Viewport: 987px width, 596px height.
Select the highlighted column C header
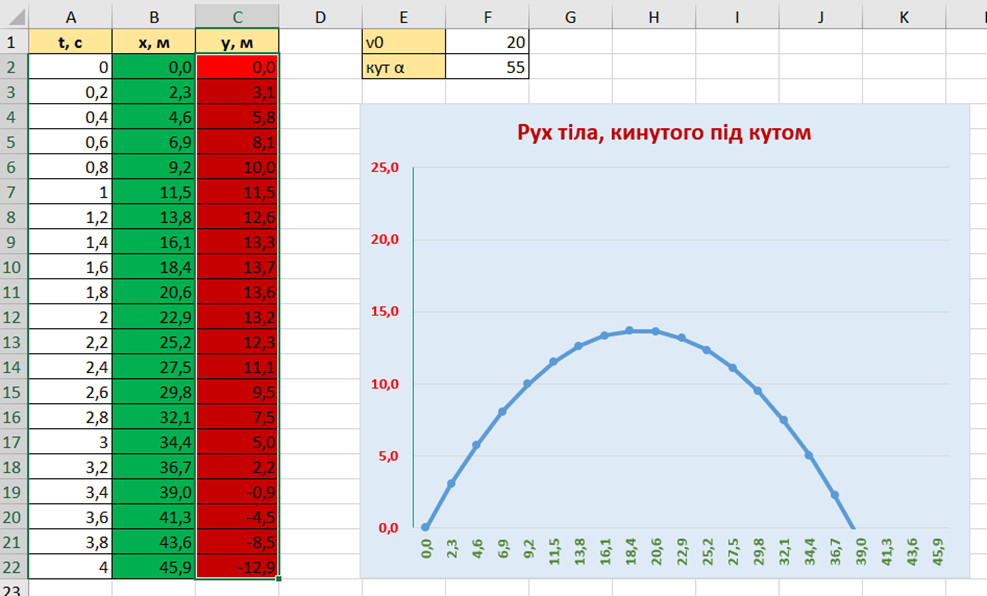pyautogui.click(x=237, y=16)
